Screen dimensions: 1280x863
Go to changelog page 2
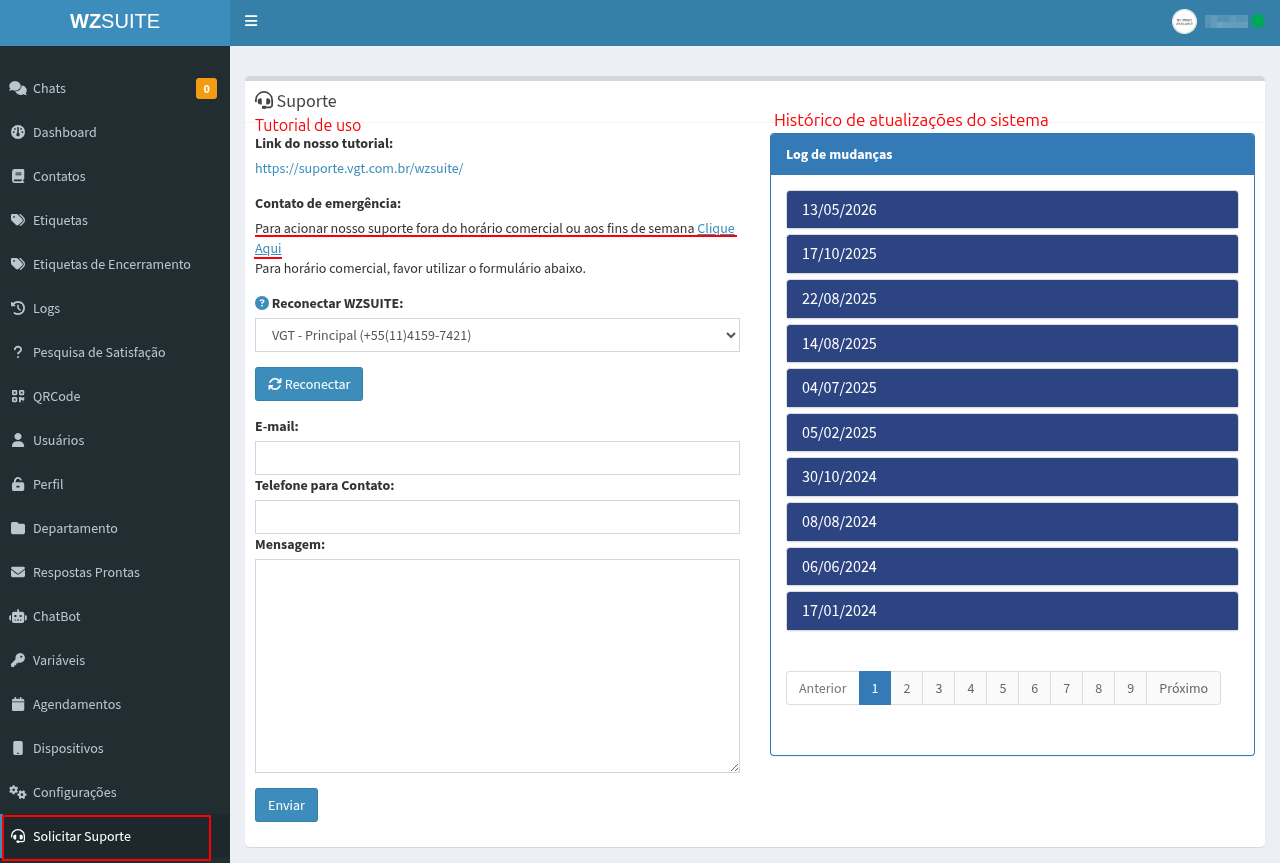point(906,688)
